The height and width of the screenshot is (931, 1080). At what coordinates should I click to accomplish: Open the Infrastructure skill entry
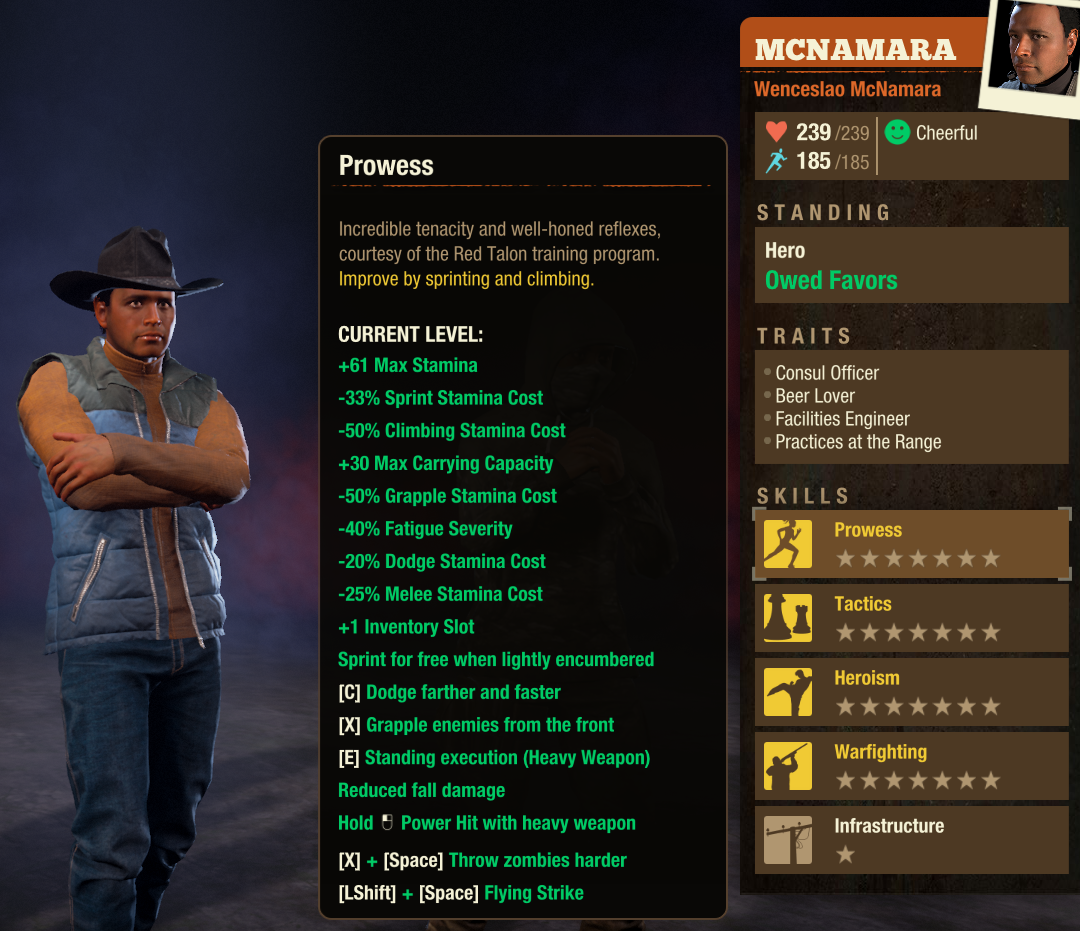[x=911, y=840]
